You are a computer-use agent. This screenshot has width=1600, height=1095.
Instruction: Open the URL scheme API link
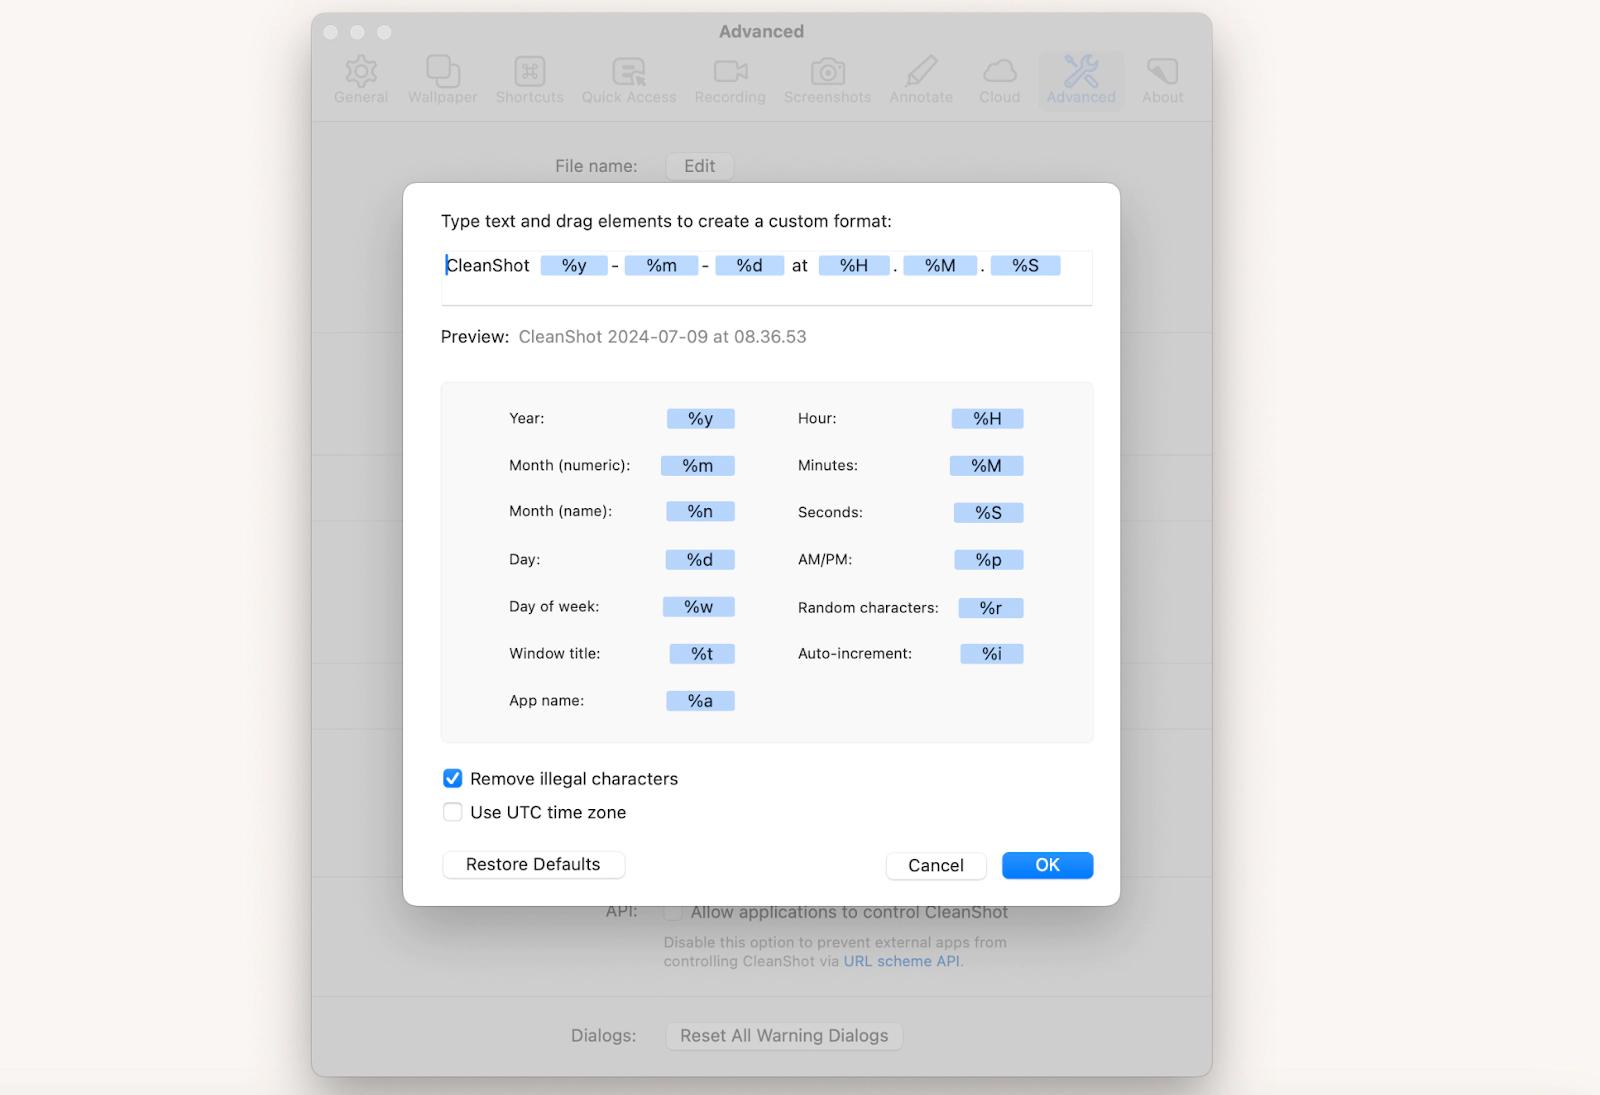click(901, 961)
